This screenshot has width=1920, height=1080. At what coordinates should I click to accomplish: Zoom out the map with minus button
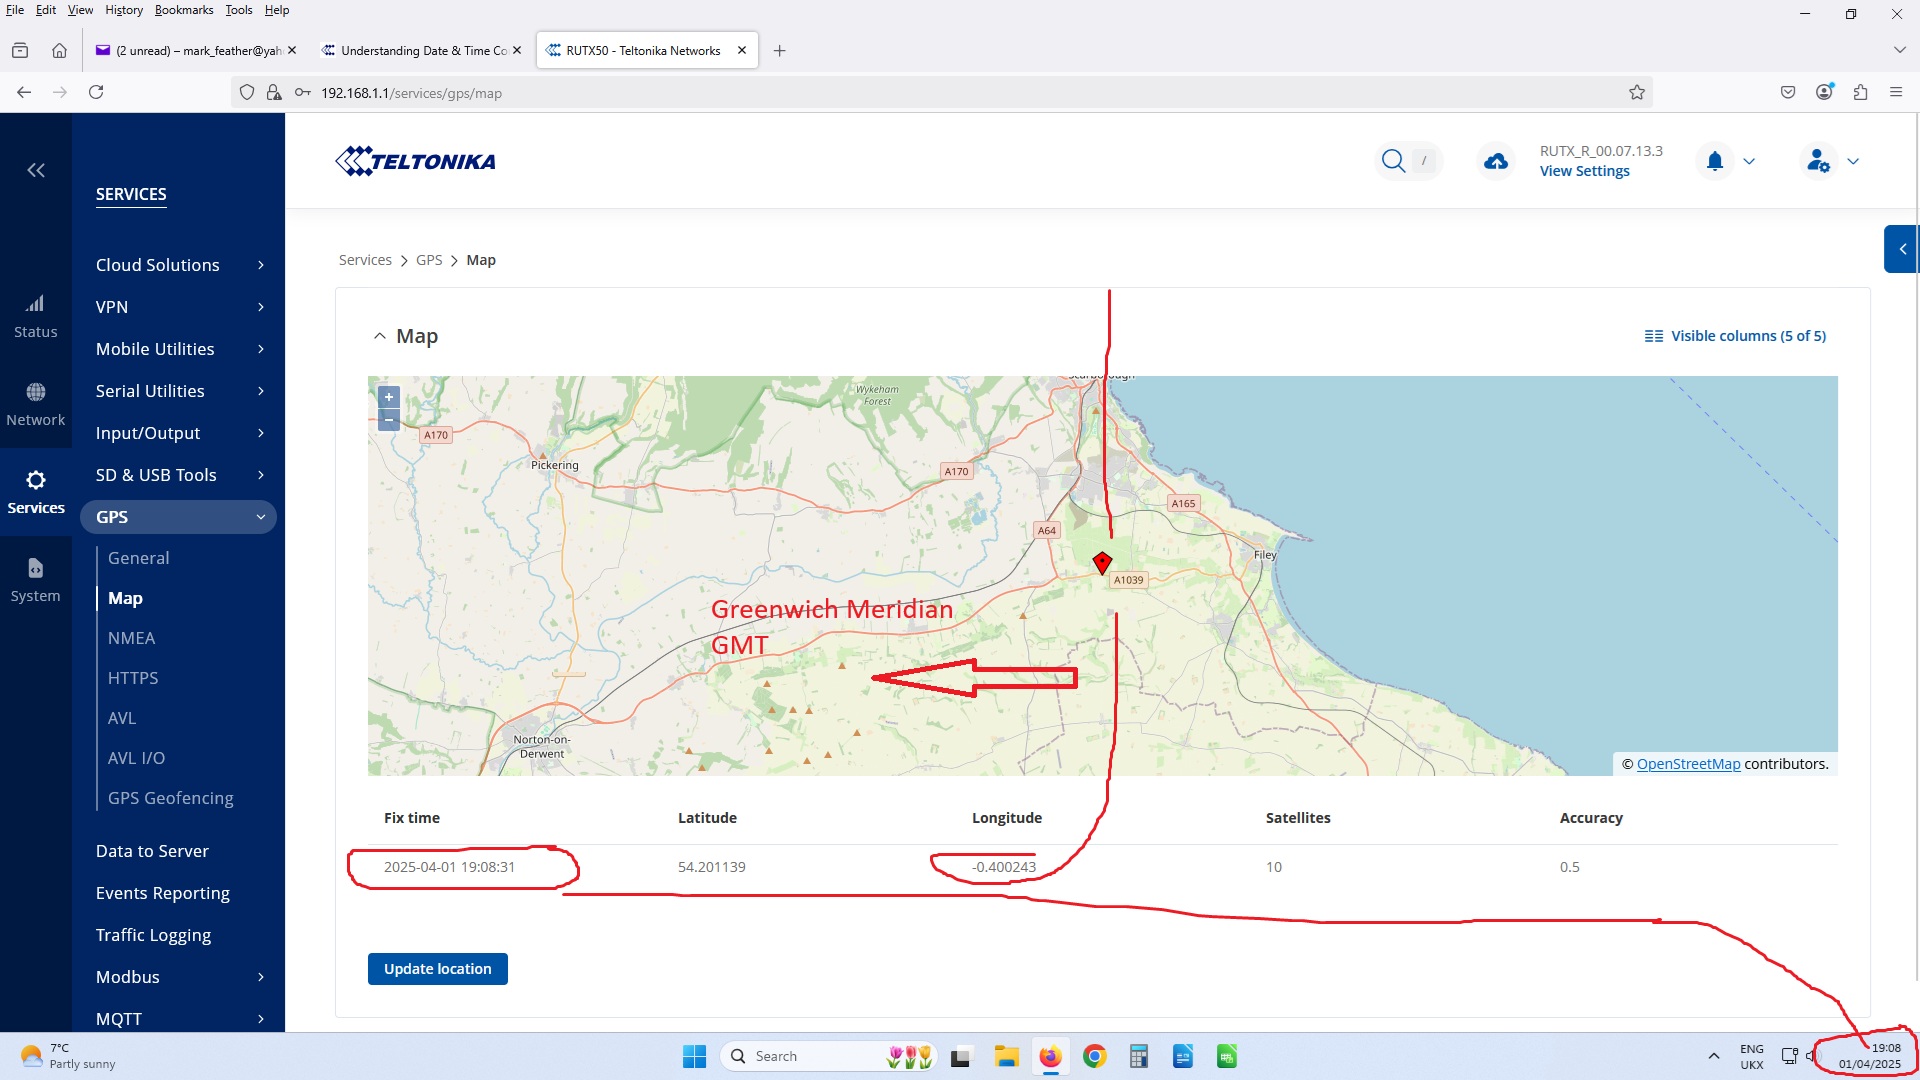pyautogui.click(x=389, y=420)
